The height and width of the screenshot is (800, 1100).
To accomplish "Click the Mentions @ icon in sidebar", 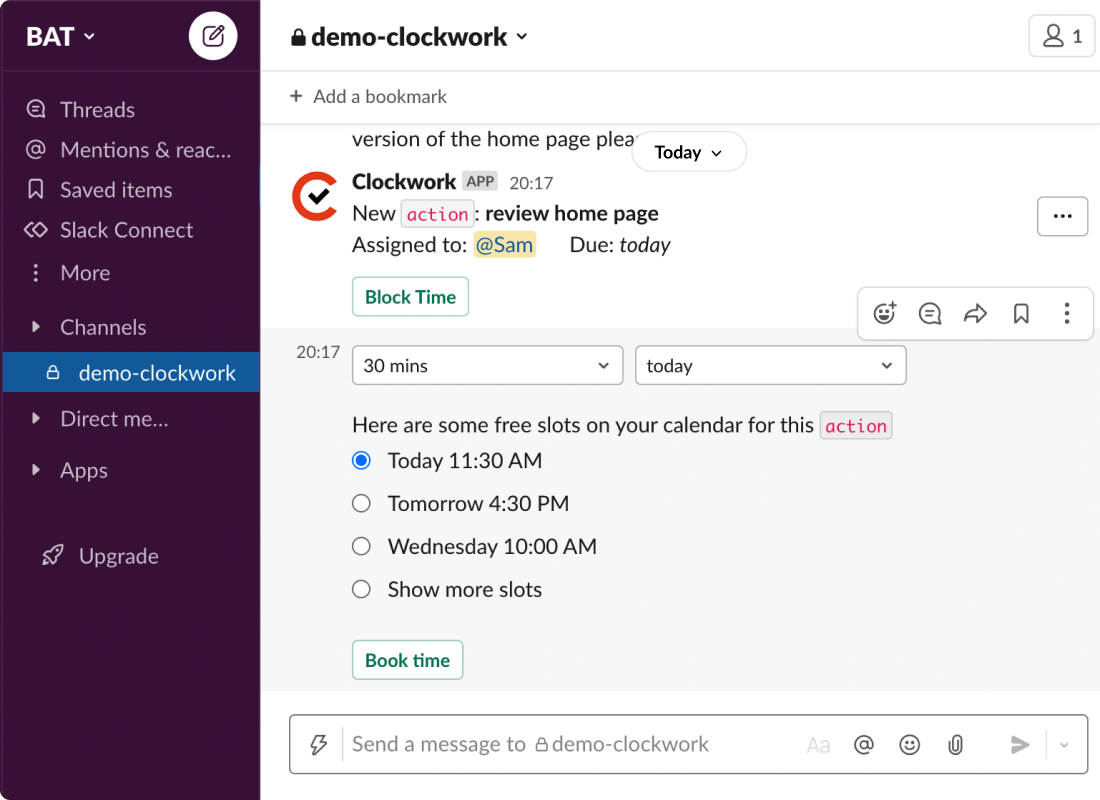I will pos(36,149).
